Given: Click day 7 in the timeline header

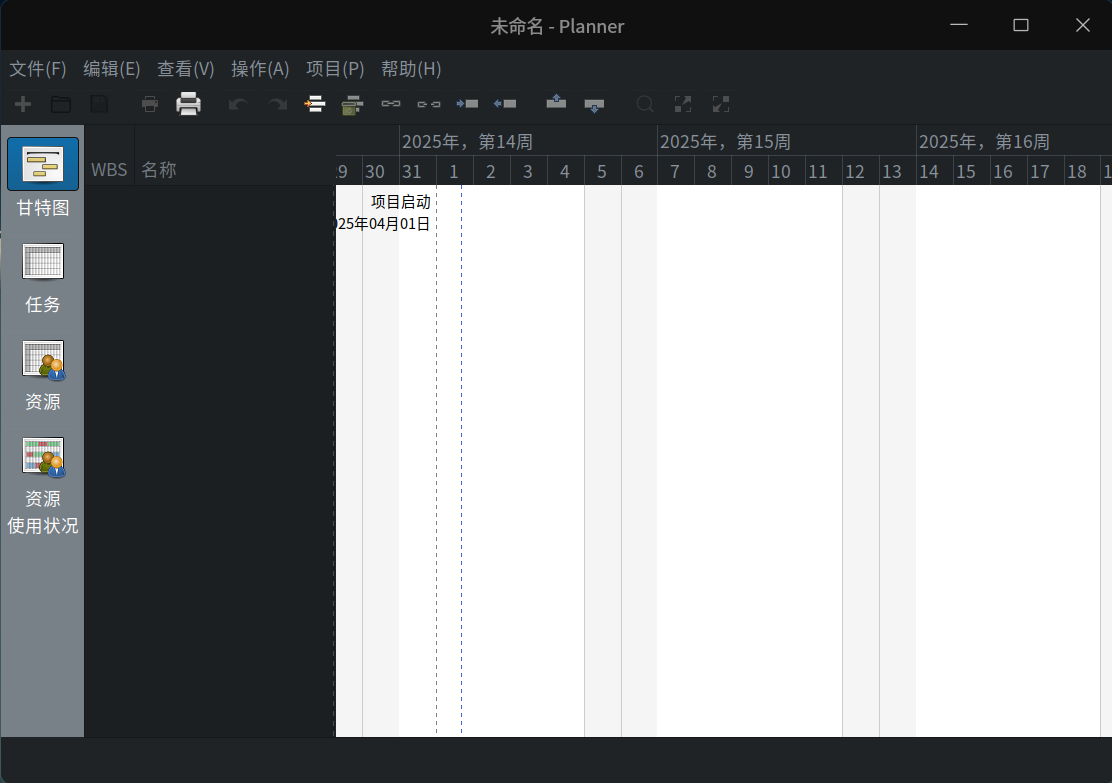Looking at the screenshot, I should click(675, 171).
